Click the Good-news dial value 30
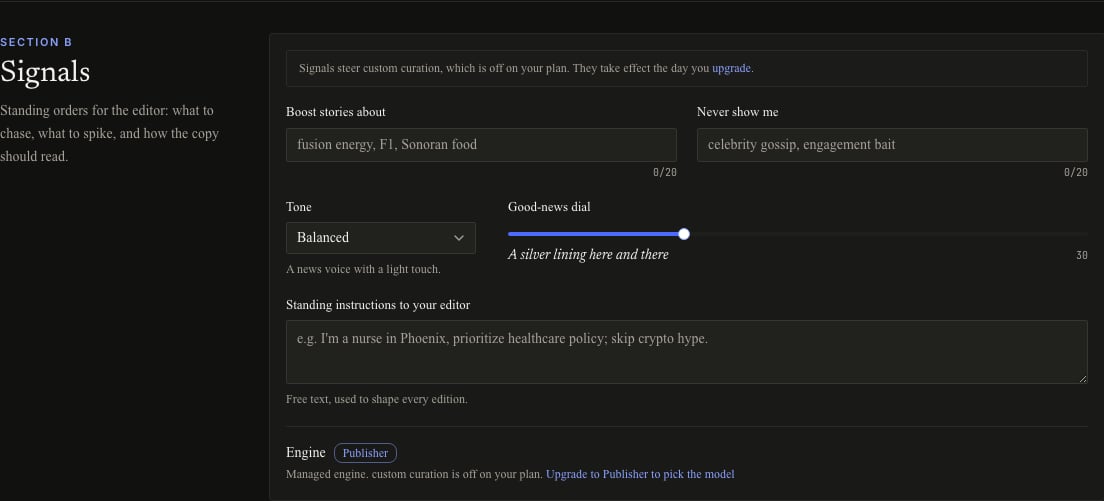Screen dimensions: 1104x501 tap(1081, 255)
